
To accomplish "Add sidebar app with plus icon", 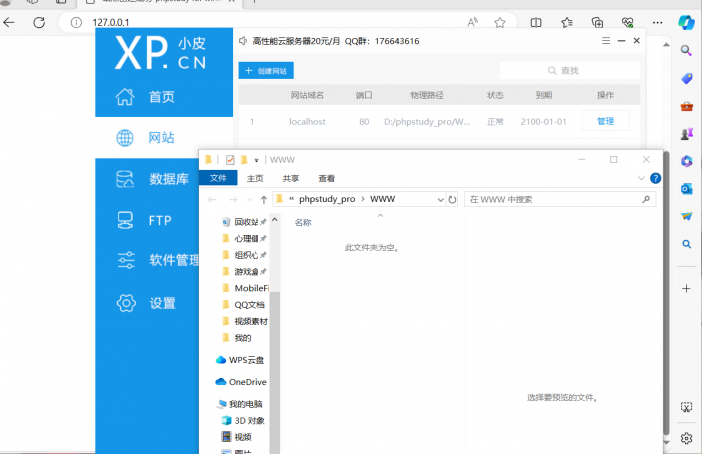I will point(686,288).
